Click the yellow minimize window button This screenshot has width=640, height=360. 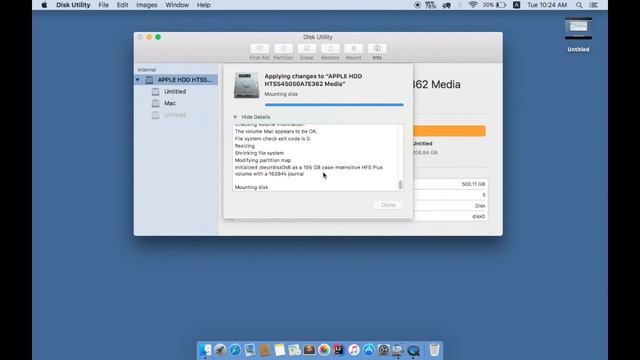pyautogui.click(x=149, y=37)
